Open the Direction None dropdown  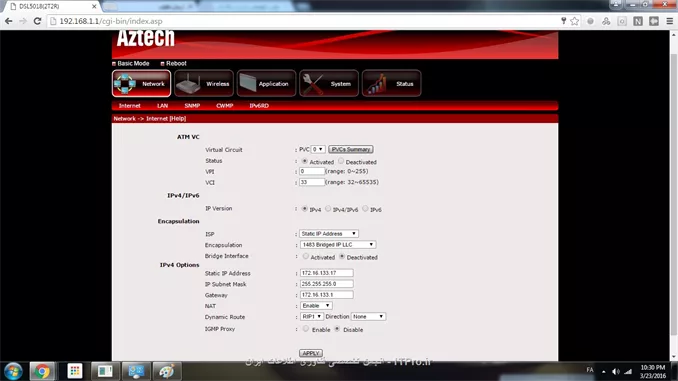click(x=368, y=317)
